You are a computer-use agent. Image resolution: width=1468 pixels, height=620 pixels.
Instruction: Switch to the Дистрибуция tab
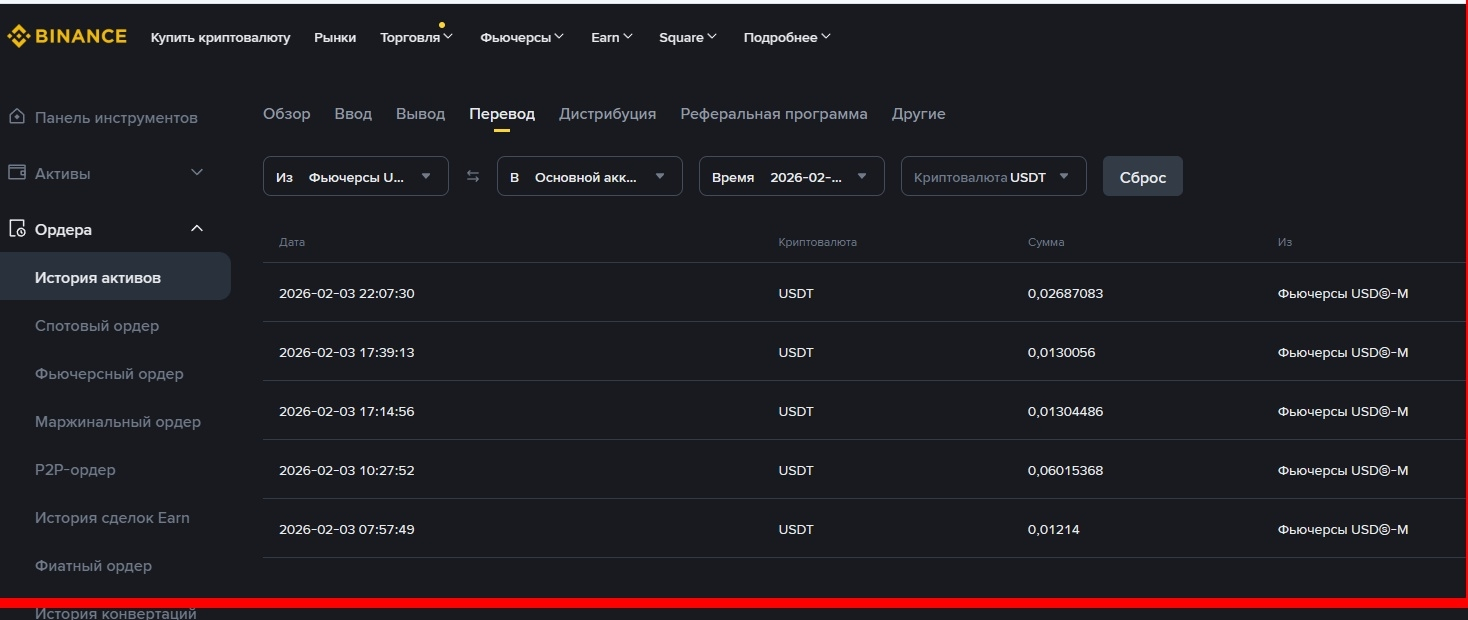[608, 114]
